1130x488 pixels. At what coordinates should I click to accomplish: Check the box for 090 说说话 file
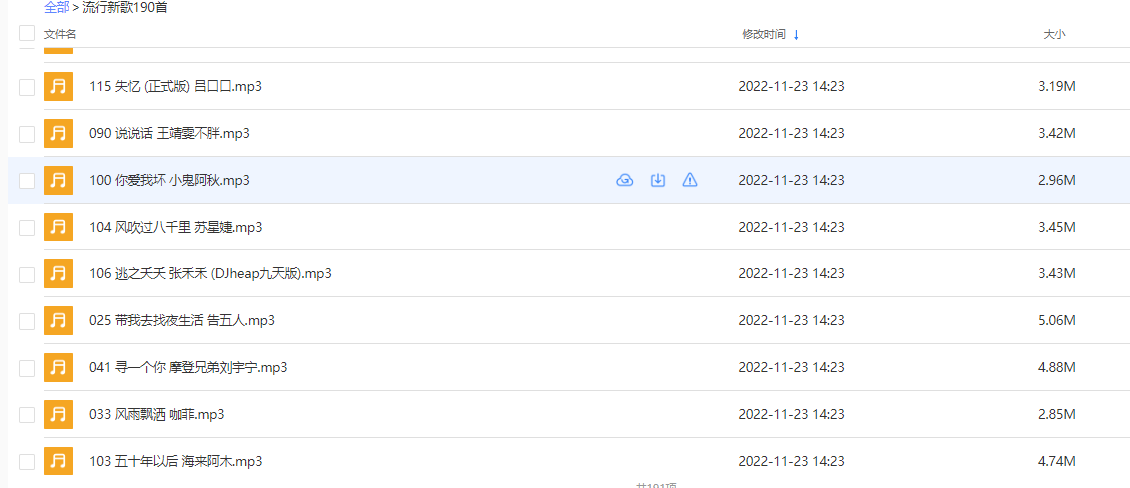[27, 134]
